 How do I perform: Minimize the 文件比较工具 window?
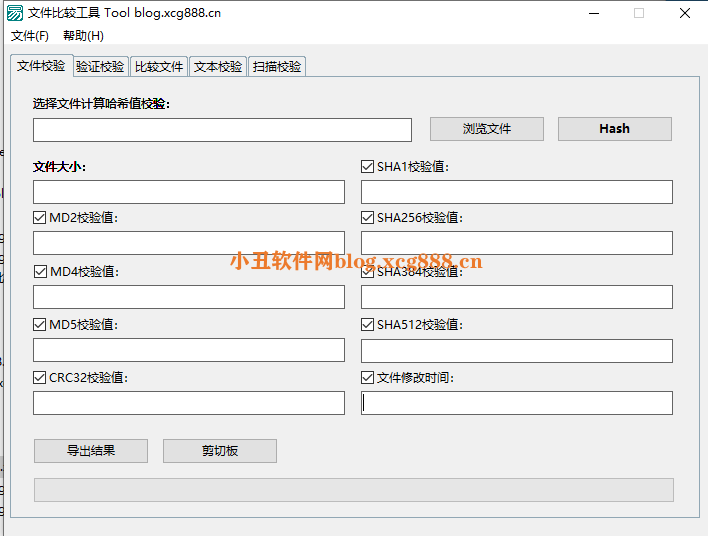click(x=594, y=13)
